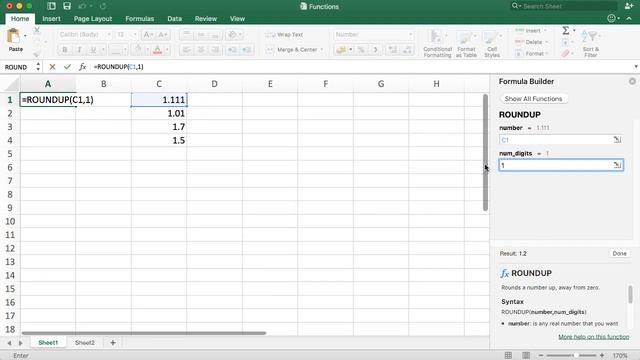Image resolution: width=640 pixels, height=360 pixels.
Task: Click the font color A icon
Action: (157, 50)
